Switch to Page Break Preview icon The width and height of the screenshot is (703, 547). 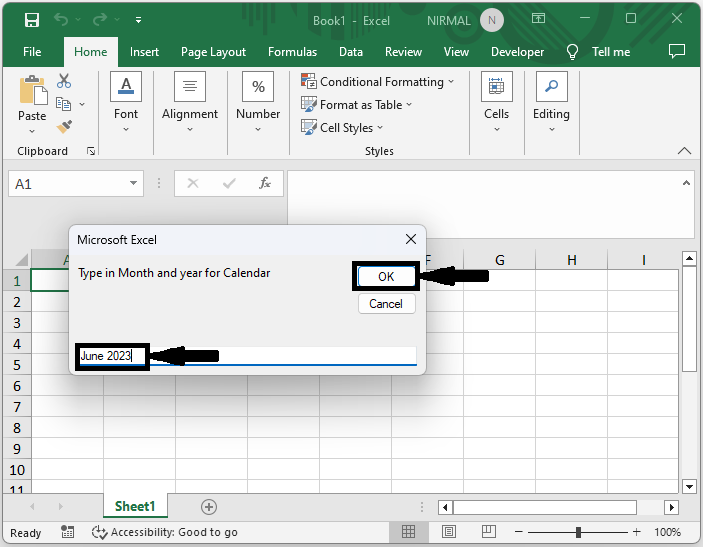489,532
